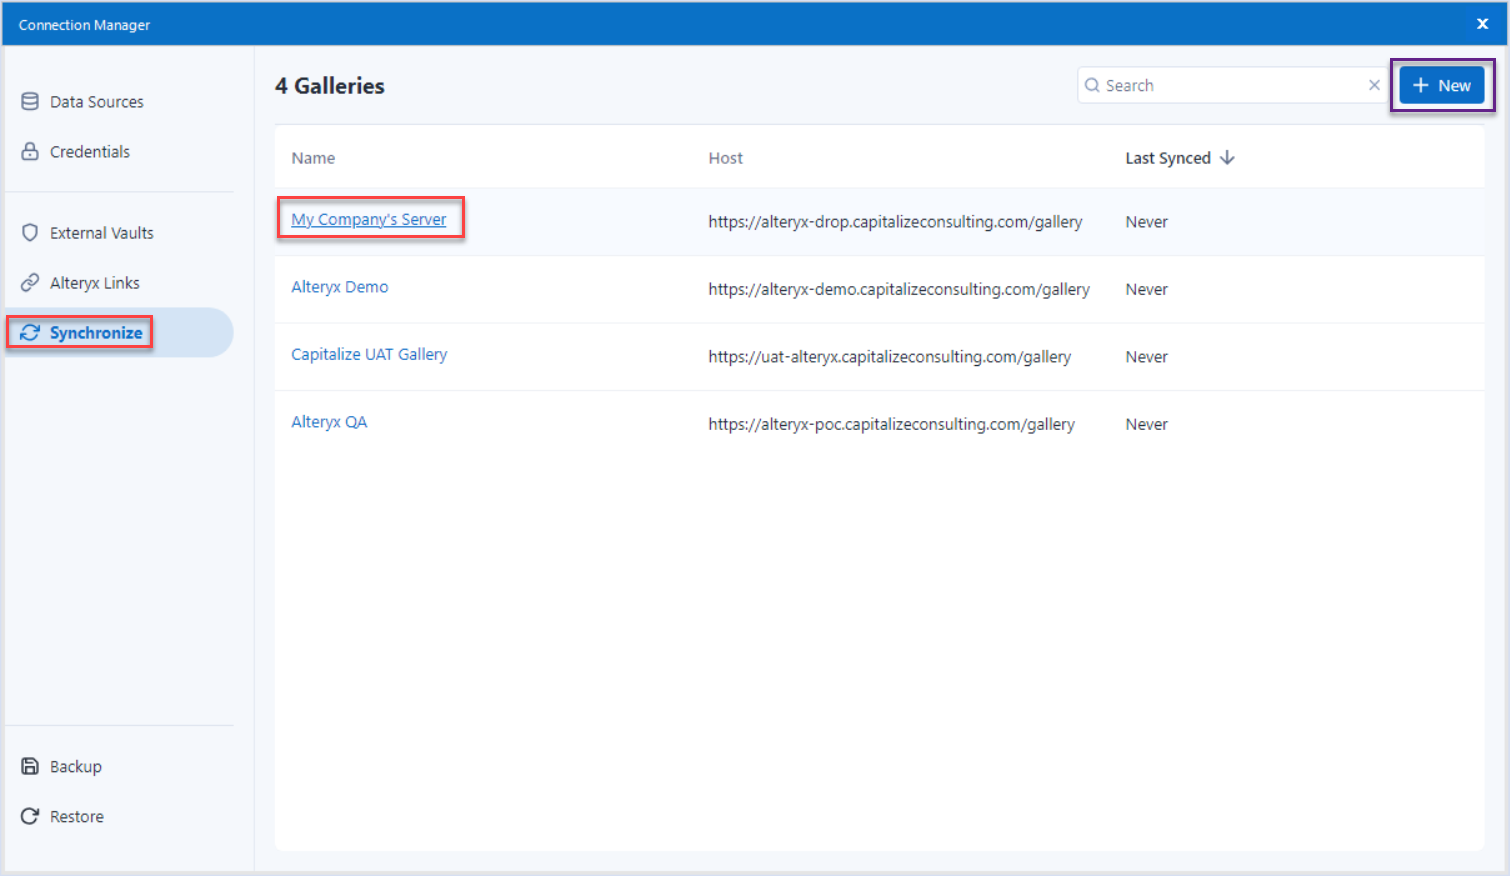This screenshot has height=876, width=1510.
Task: Close the Connection Manager window
Action: (1482, 24)
